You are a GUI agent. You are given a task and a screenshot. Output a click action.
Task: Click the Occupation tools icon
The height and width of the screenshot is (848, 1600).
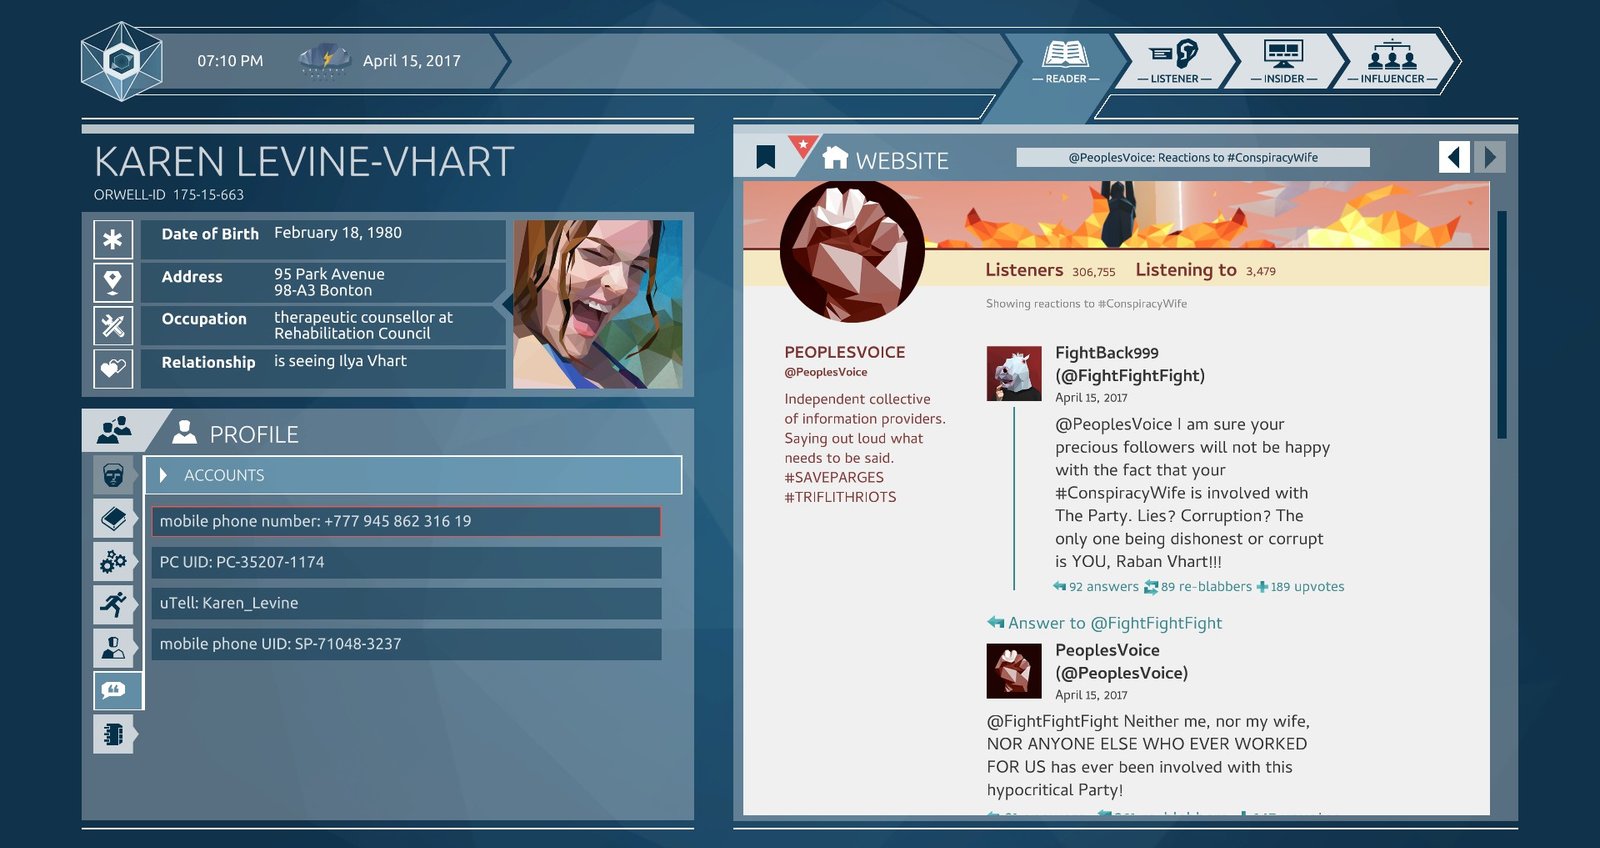pos(113,325)
